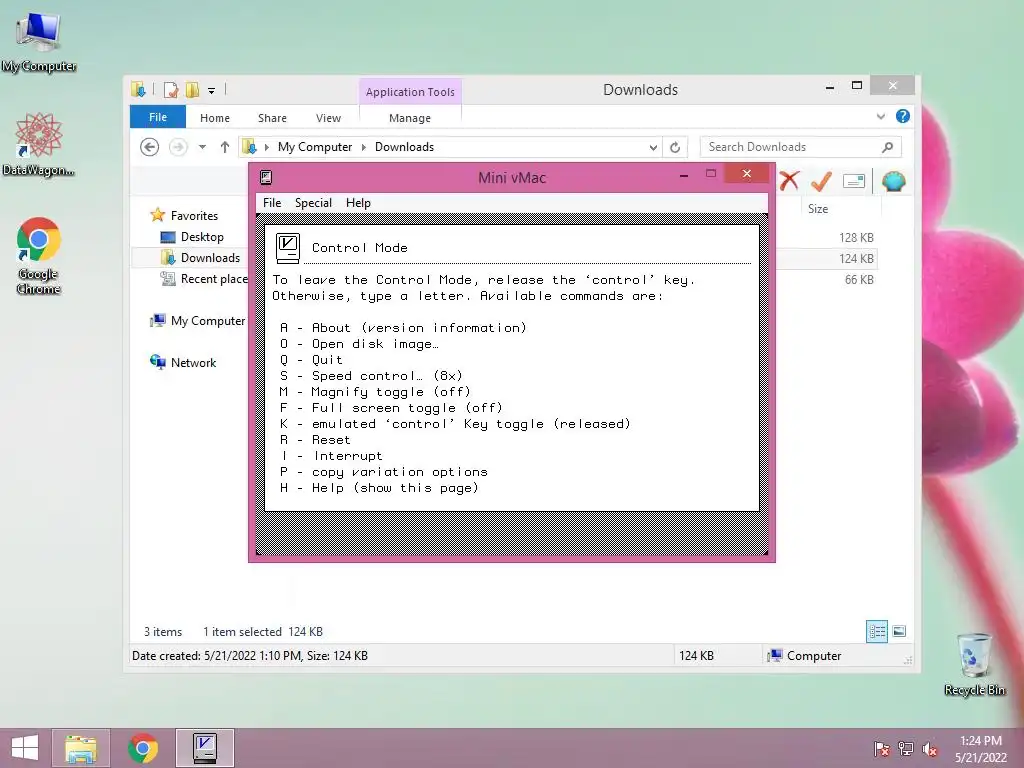Open Mini vMac Special menu
Image resolution: width=1024 pixels, height=768 pixels.
coord(313,203)
